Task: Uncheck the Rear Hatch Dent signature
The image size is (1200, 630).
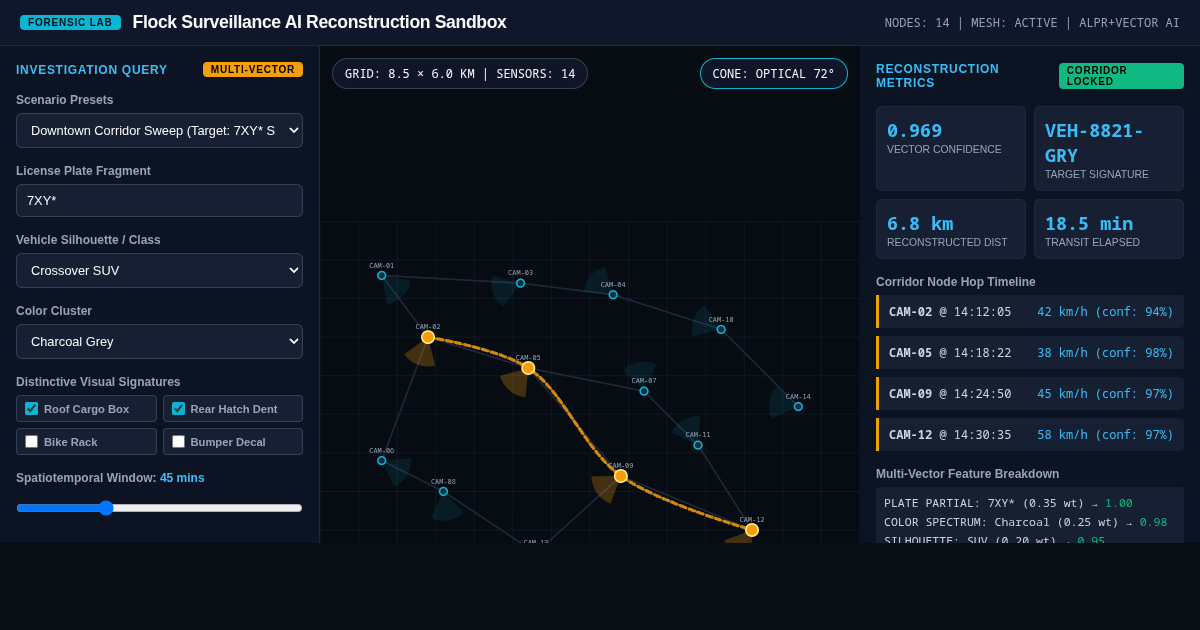Action: coord(178,408)
